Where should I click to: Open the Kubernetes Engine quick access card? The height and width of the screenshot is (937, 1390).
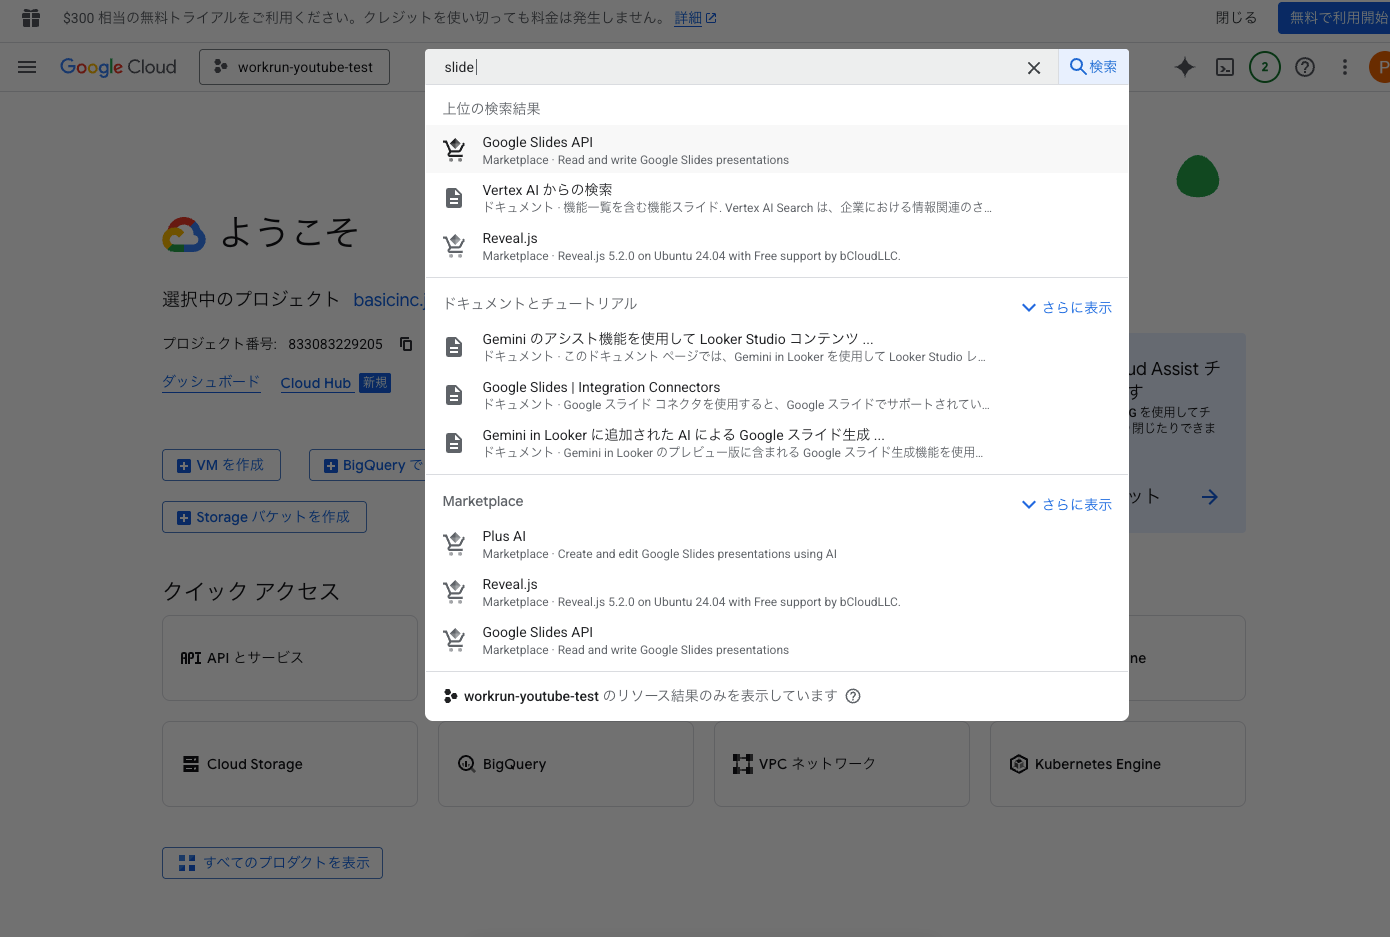(1118, 764)
